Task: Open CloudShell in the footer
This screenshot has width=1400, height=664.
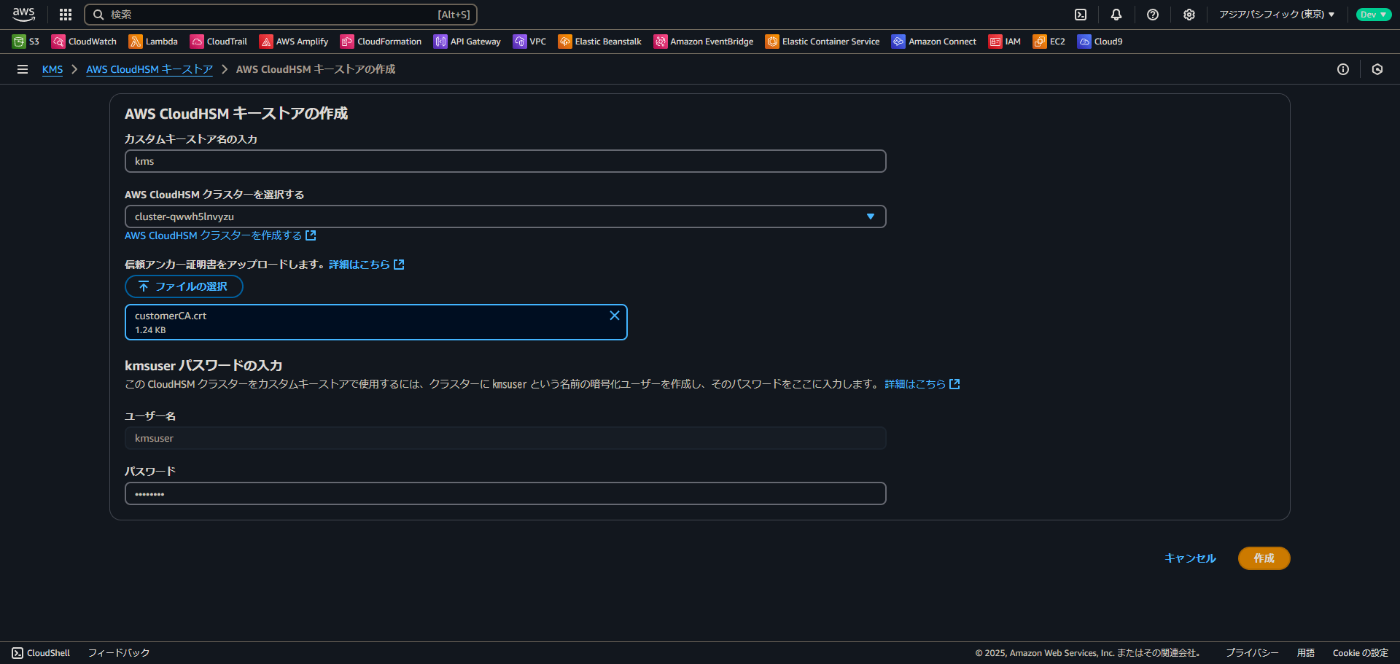Action: click(x=41, y=653)
